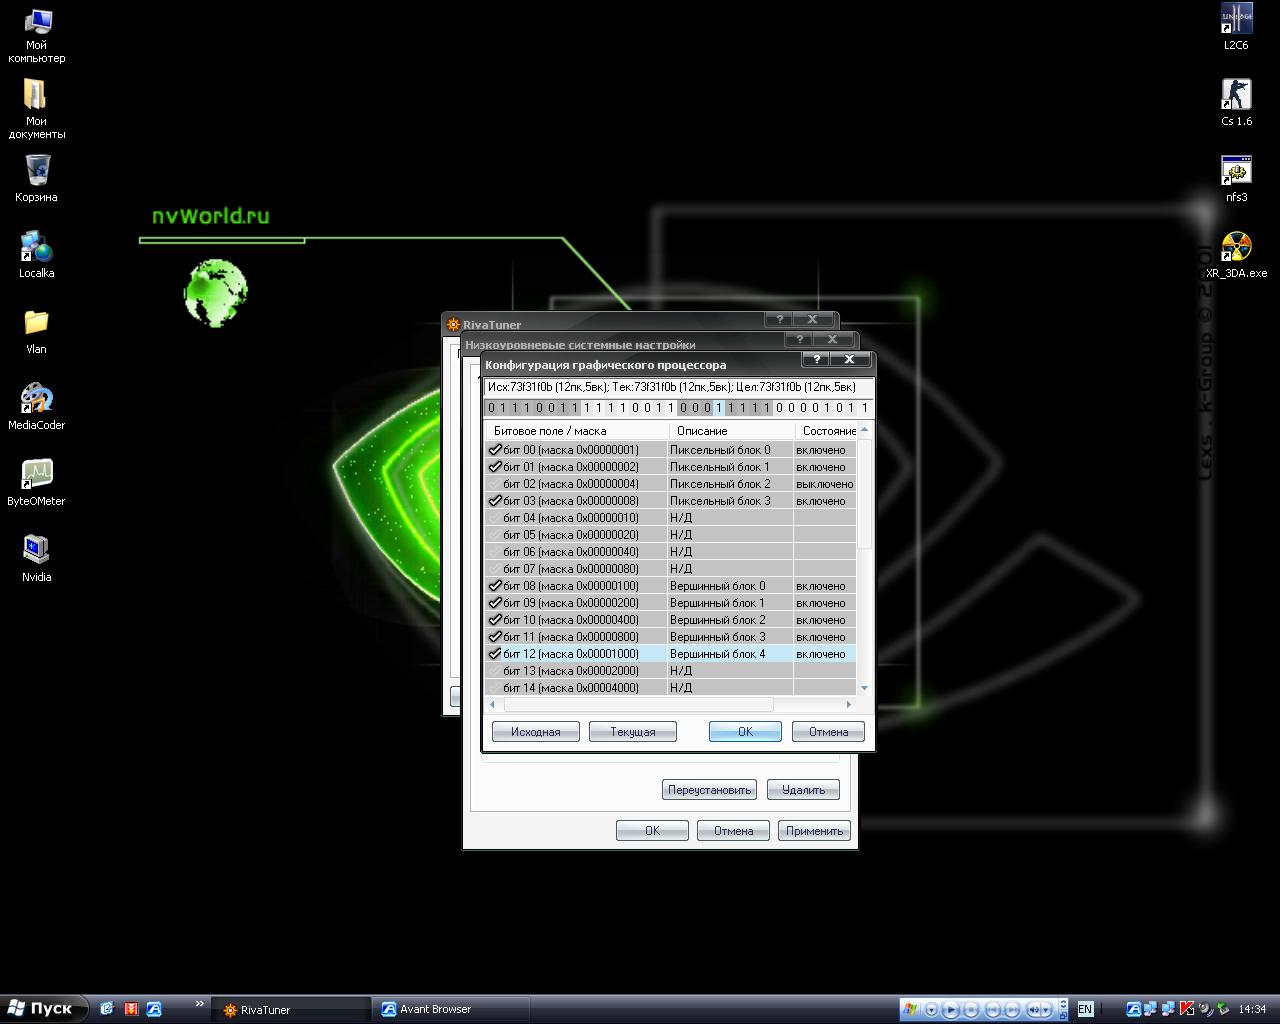
Task: Click the red download manager quick launch icon
Action: (131, 1009)
